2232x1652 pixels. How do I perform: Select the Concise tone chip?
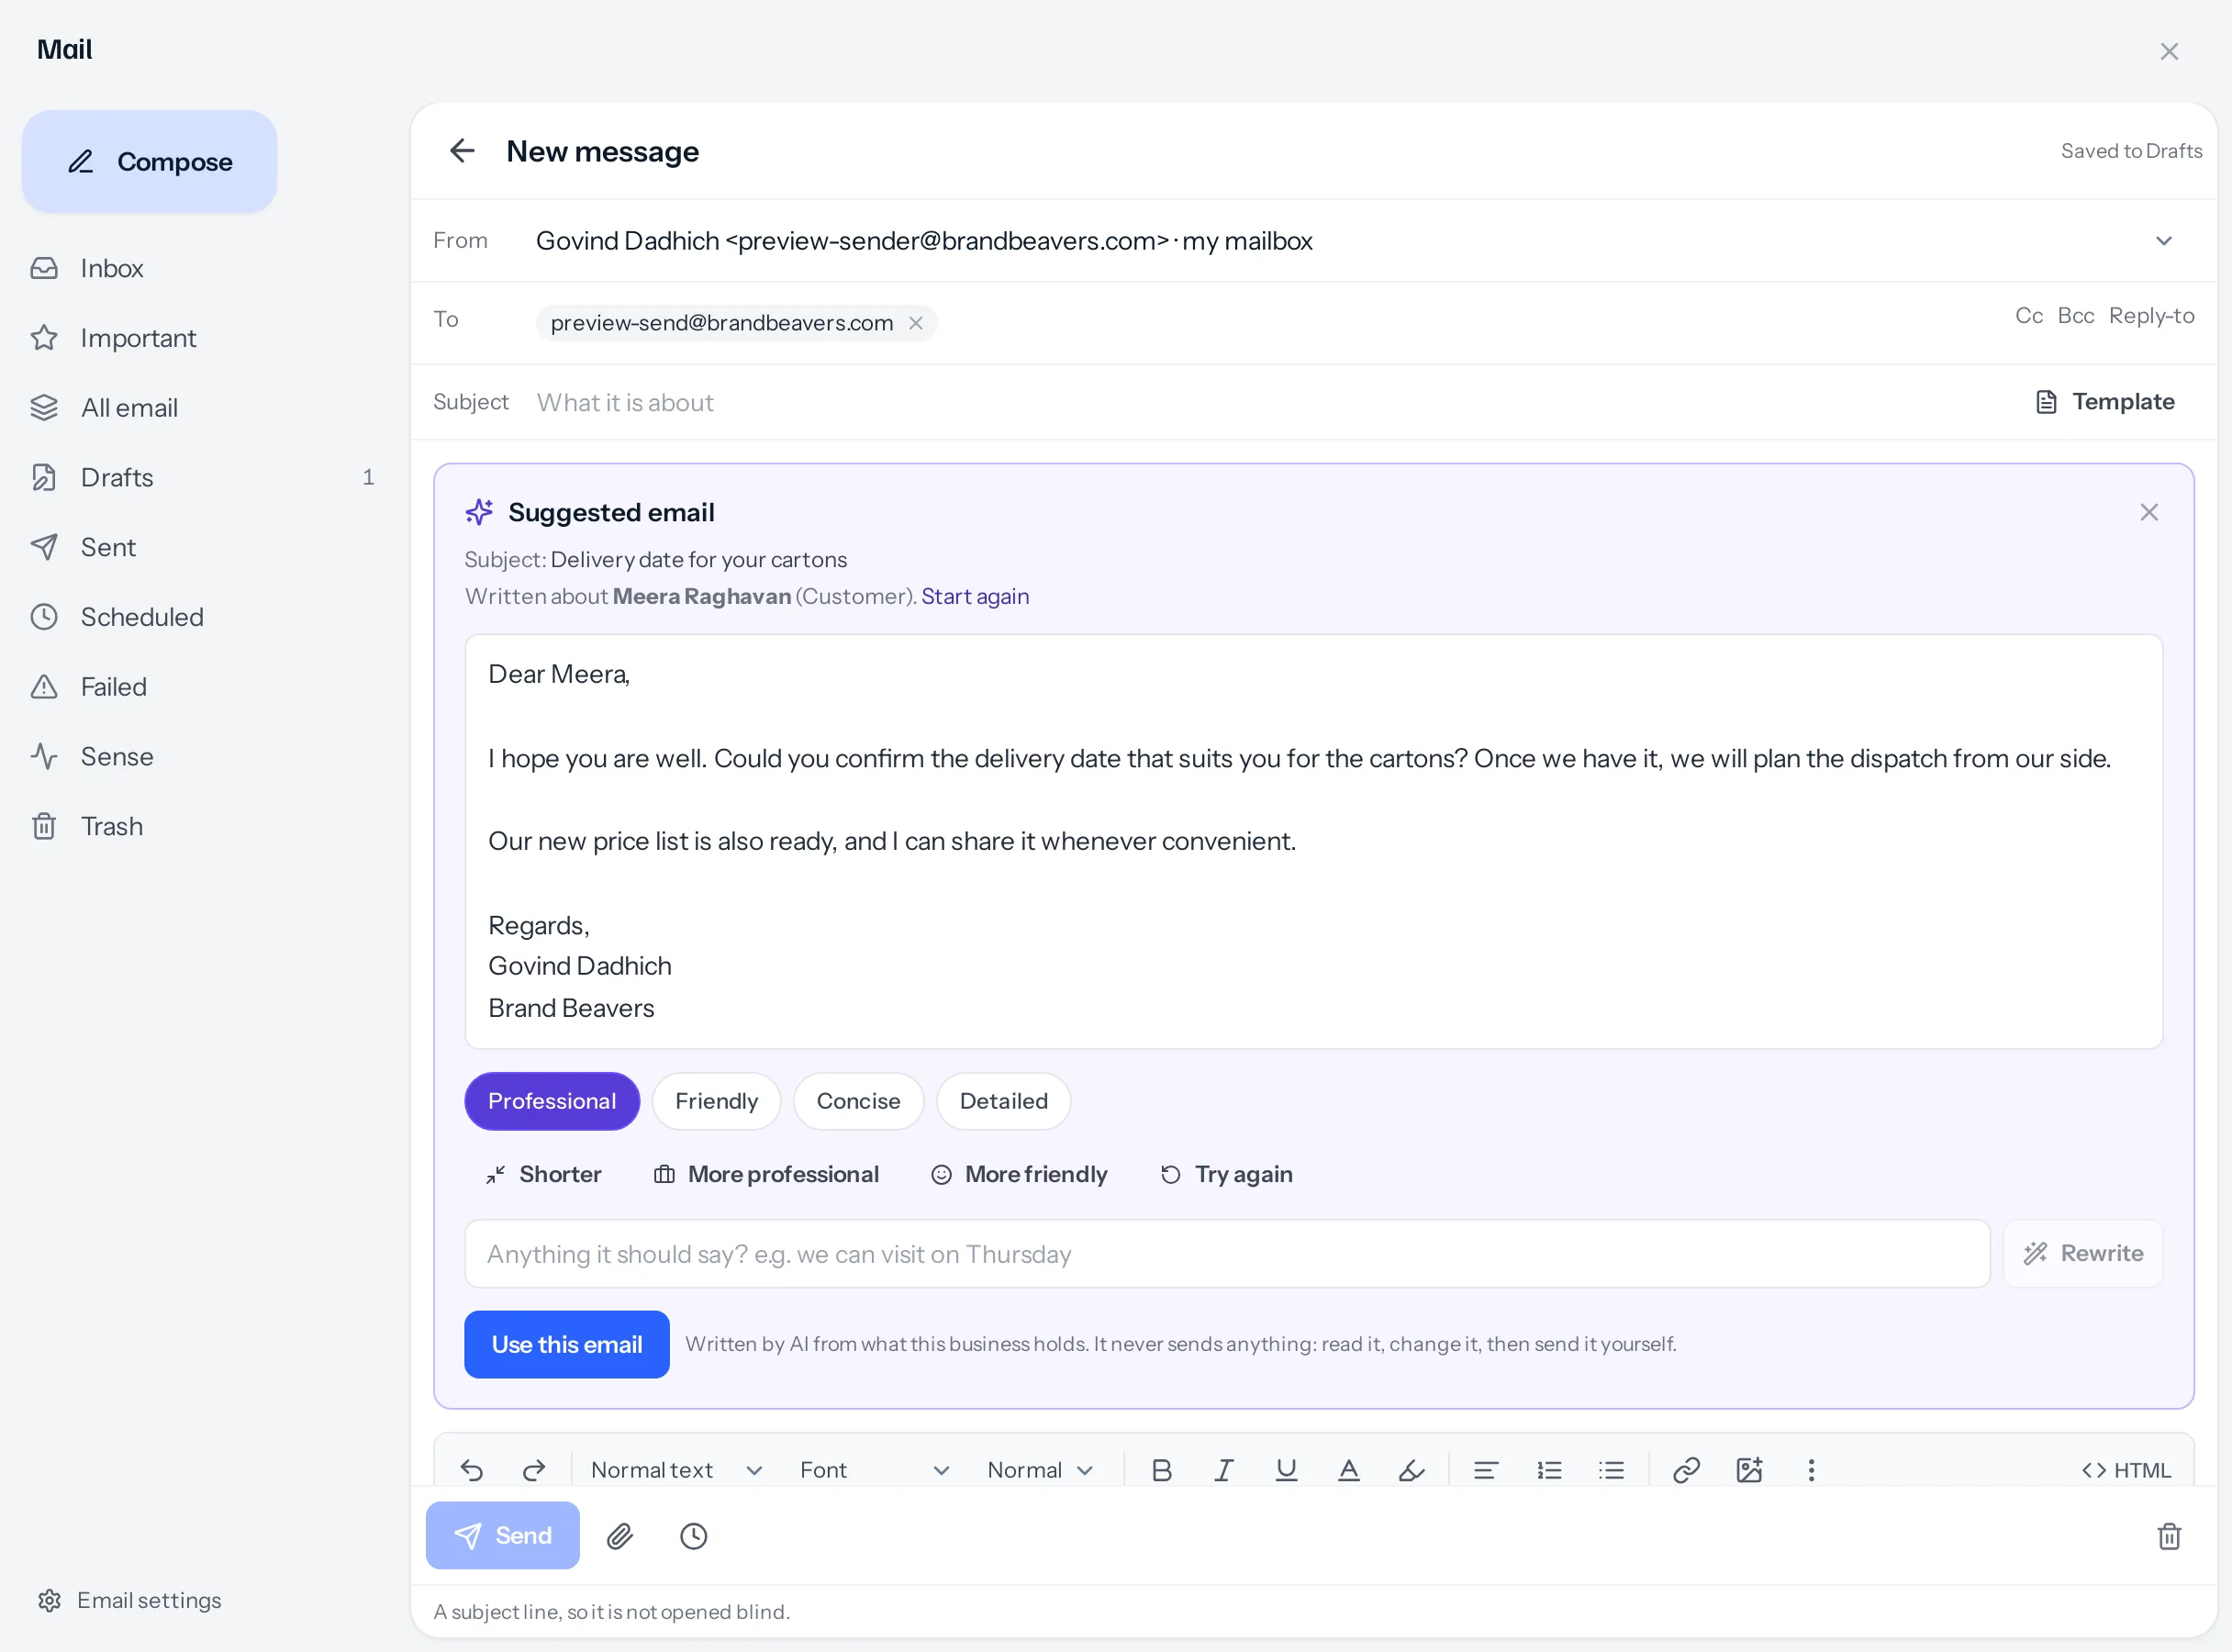point(858,1101)
